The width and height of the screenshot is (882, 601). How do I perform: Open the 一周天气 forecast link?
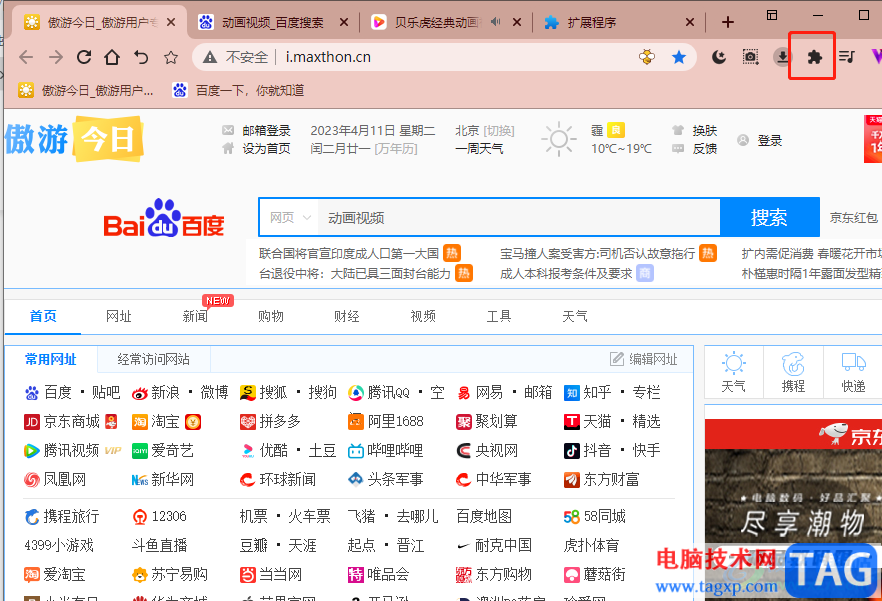(479, 149)
